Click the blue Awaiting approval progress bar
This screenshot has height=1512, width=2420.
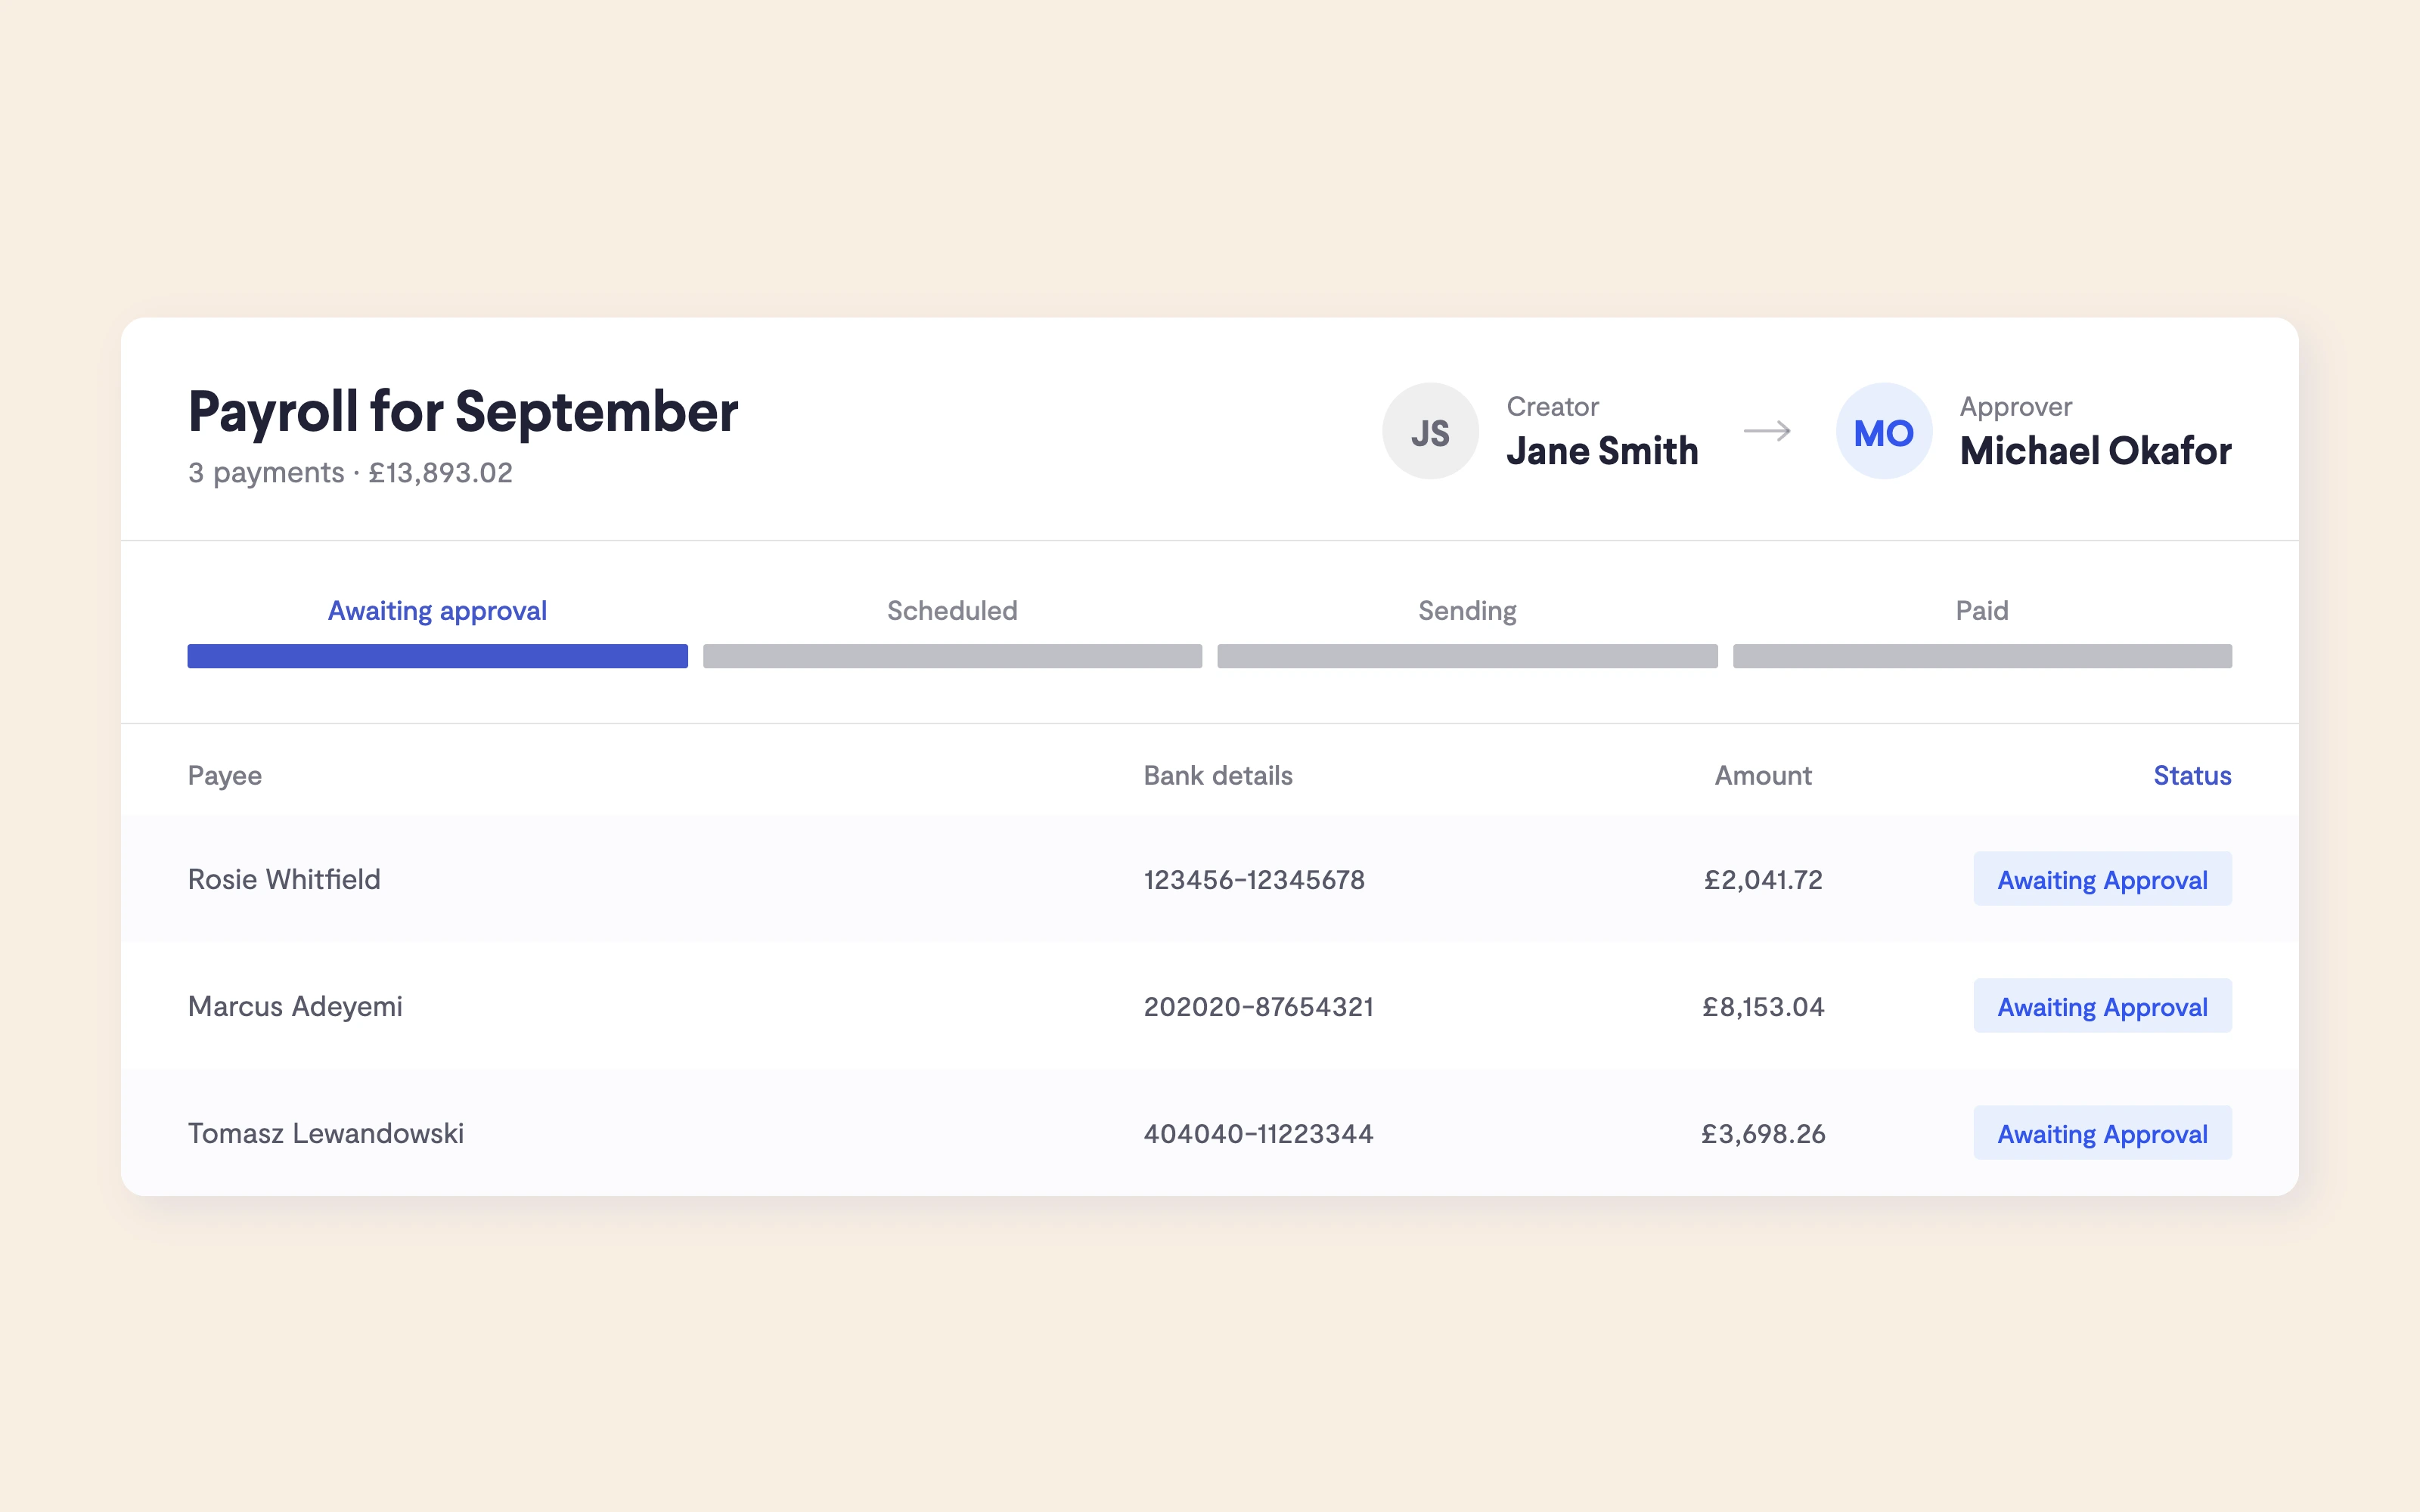(x=437, y=656)
